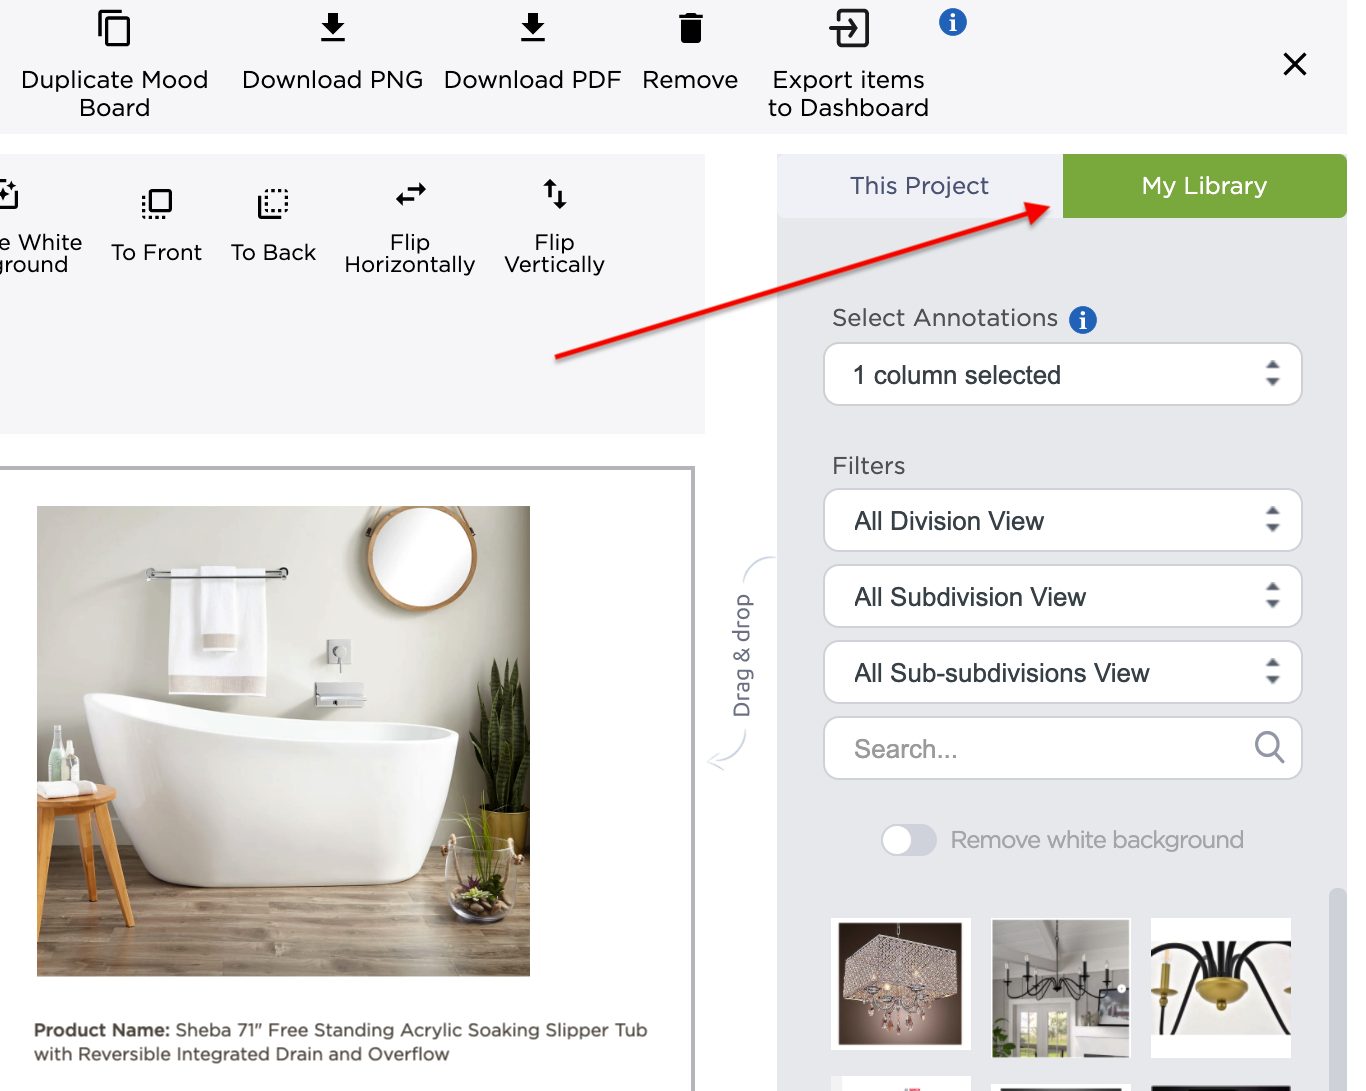Open info icon beside Select Annotations

(1083, 319)
